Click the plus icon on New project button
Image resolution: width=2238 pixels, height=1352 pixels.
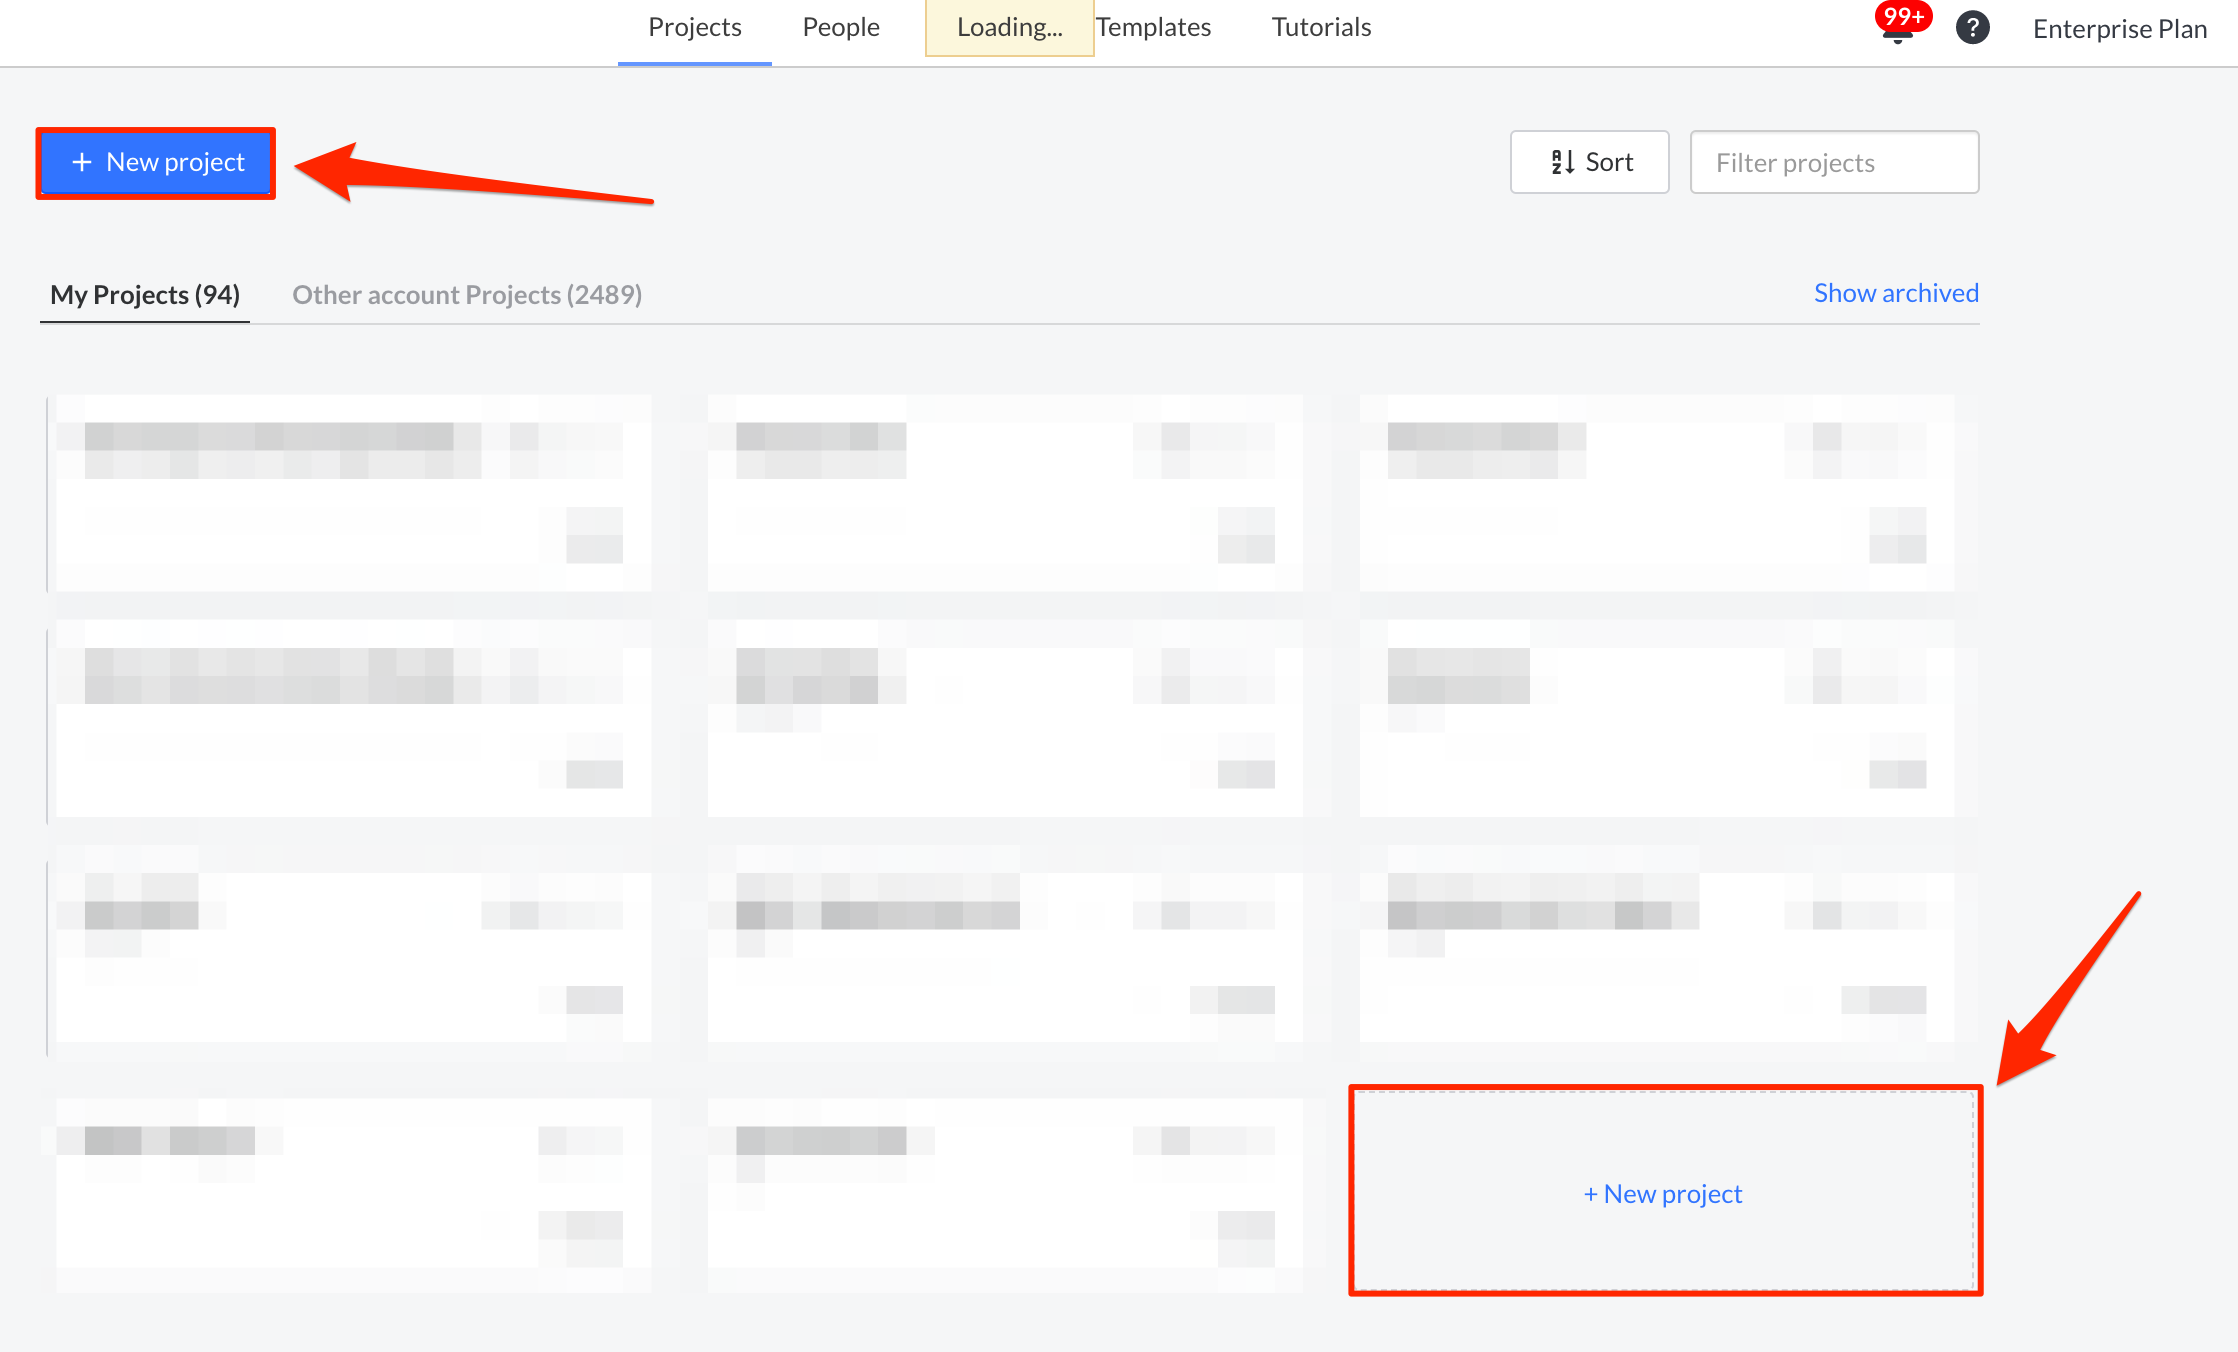point(81,162)
